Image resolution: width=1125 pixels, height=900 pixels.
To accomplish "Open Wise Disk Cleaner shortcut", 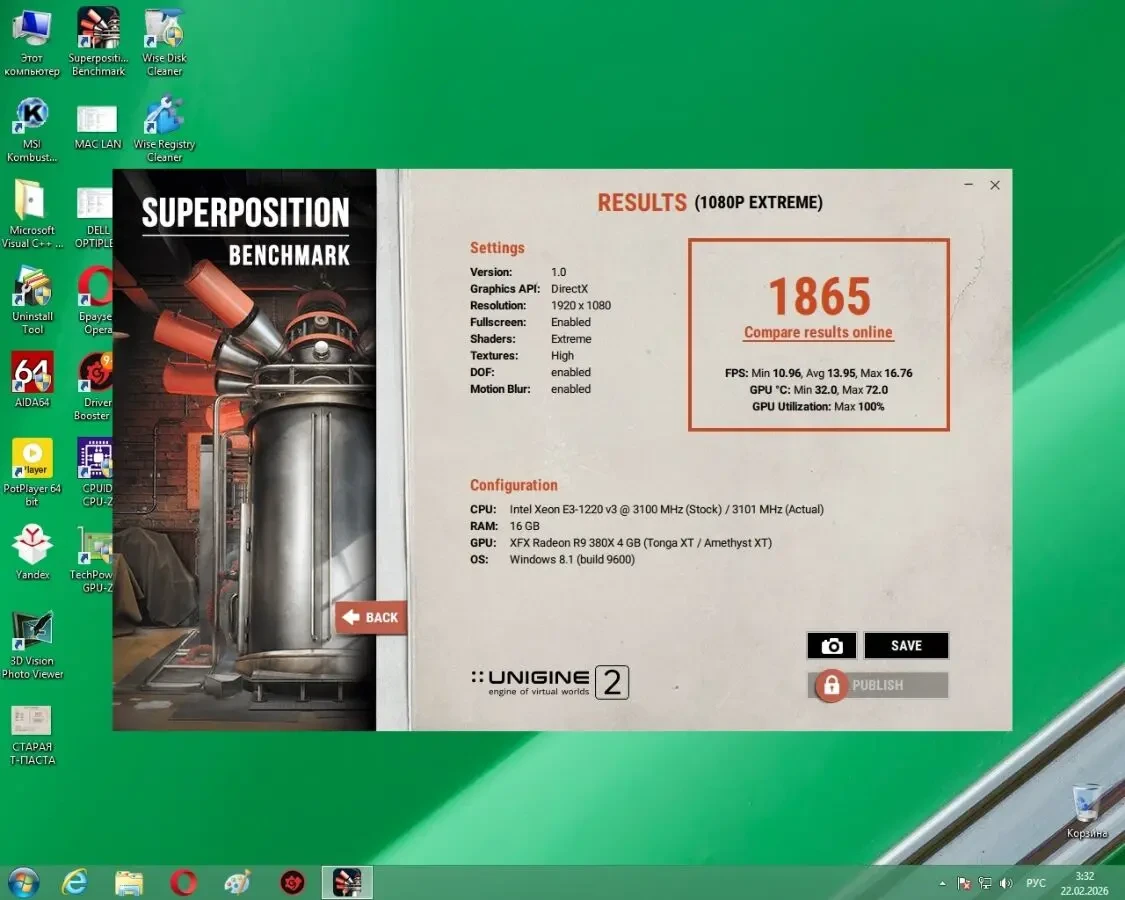I will coord(164,43).
